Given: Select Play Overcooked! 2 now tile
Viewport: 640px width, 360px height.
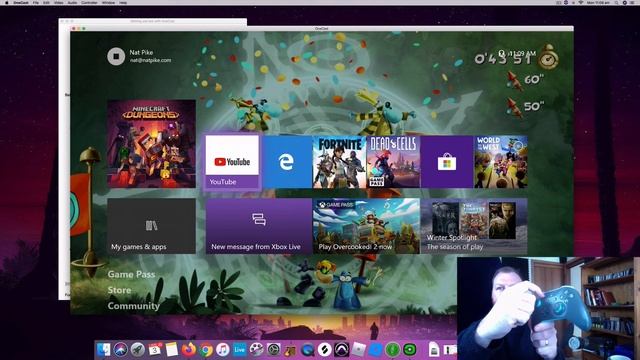Looking at the screenshot, I should click(x=366, y=226).
